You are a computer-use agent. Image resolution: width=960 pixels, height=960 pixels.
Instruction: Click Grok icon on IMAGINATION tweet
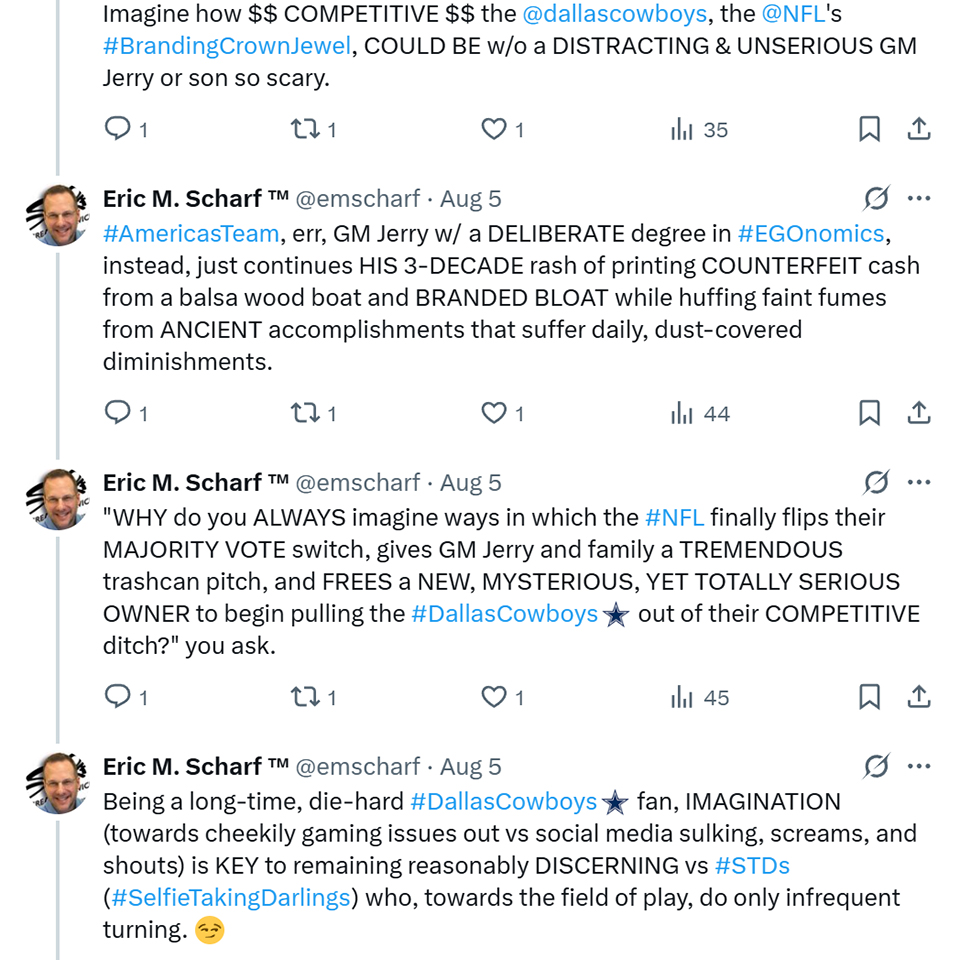(x=876, y=767)
